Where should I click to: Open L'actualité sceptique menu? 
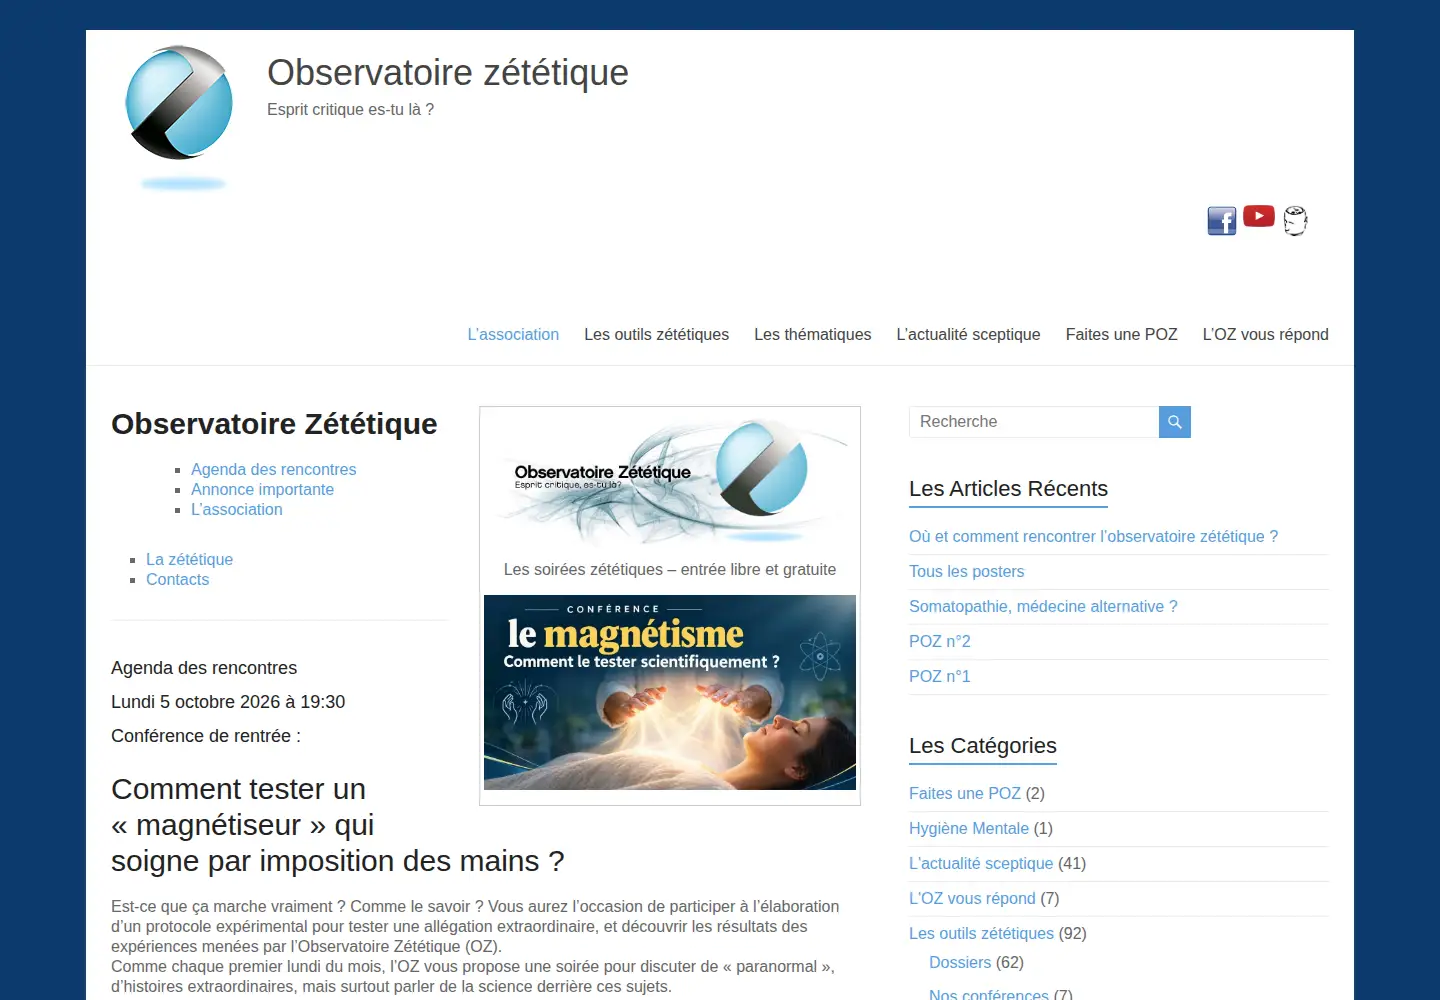point(968,335)
